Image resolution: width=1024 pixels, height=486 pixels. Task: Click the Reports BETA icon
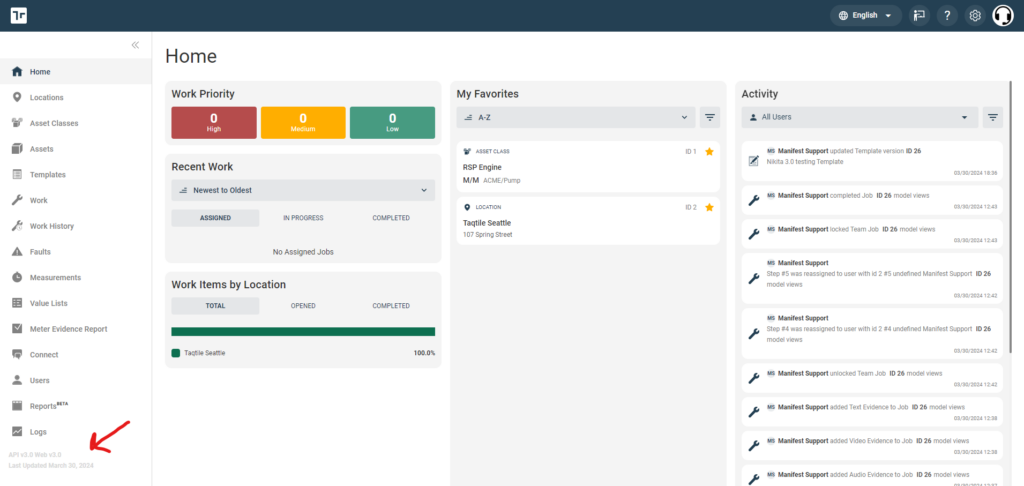[17, 406]
